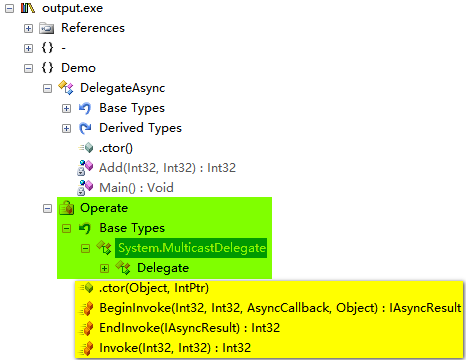Expand Base Types under DelegateAsync

(x=66, y=108)
